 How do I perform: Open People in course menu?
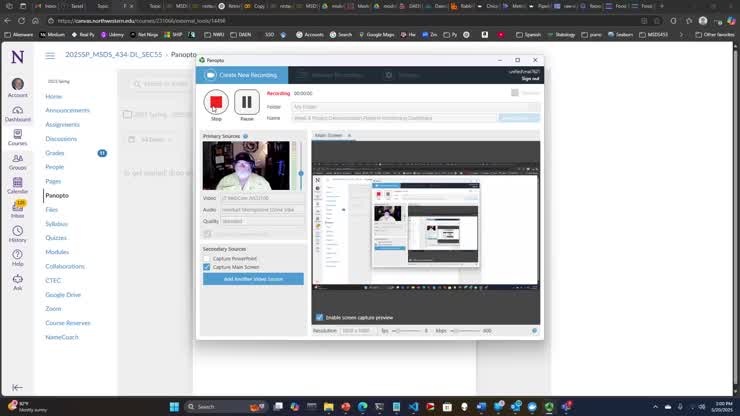point(54,167)
